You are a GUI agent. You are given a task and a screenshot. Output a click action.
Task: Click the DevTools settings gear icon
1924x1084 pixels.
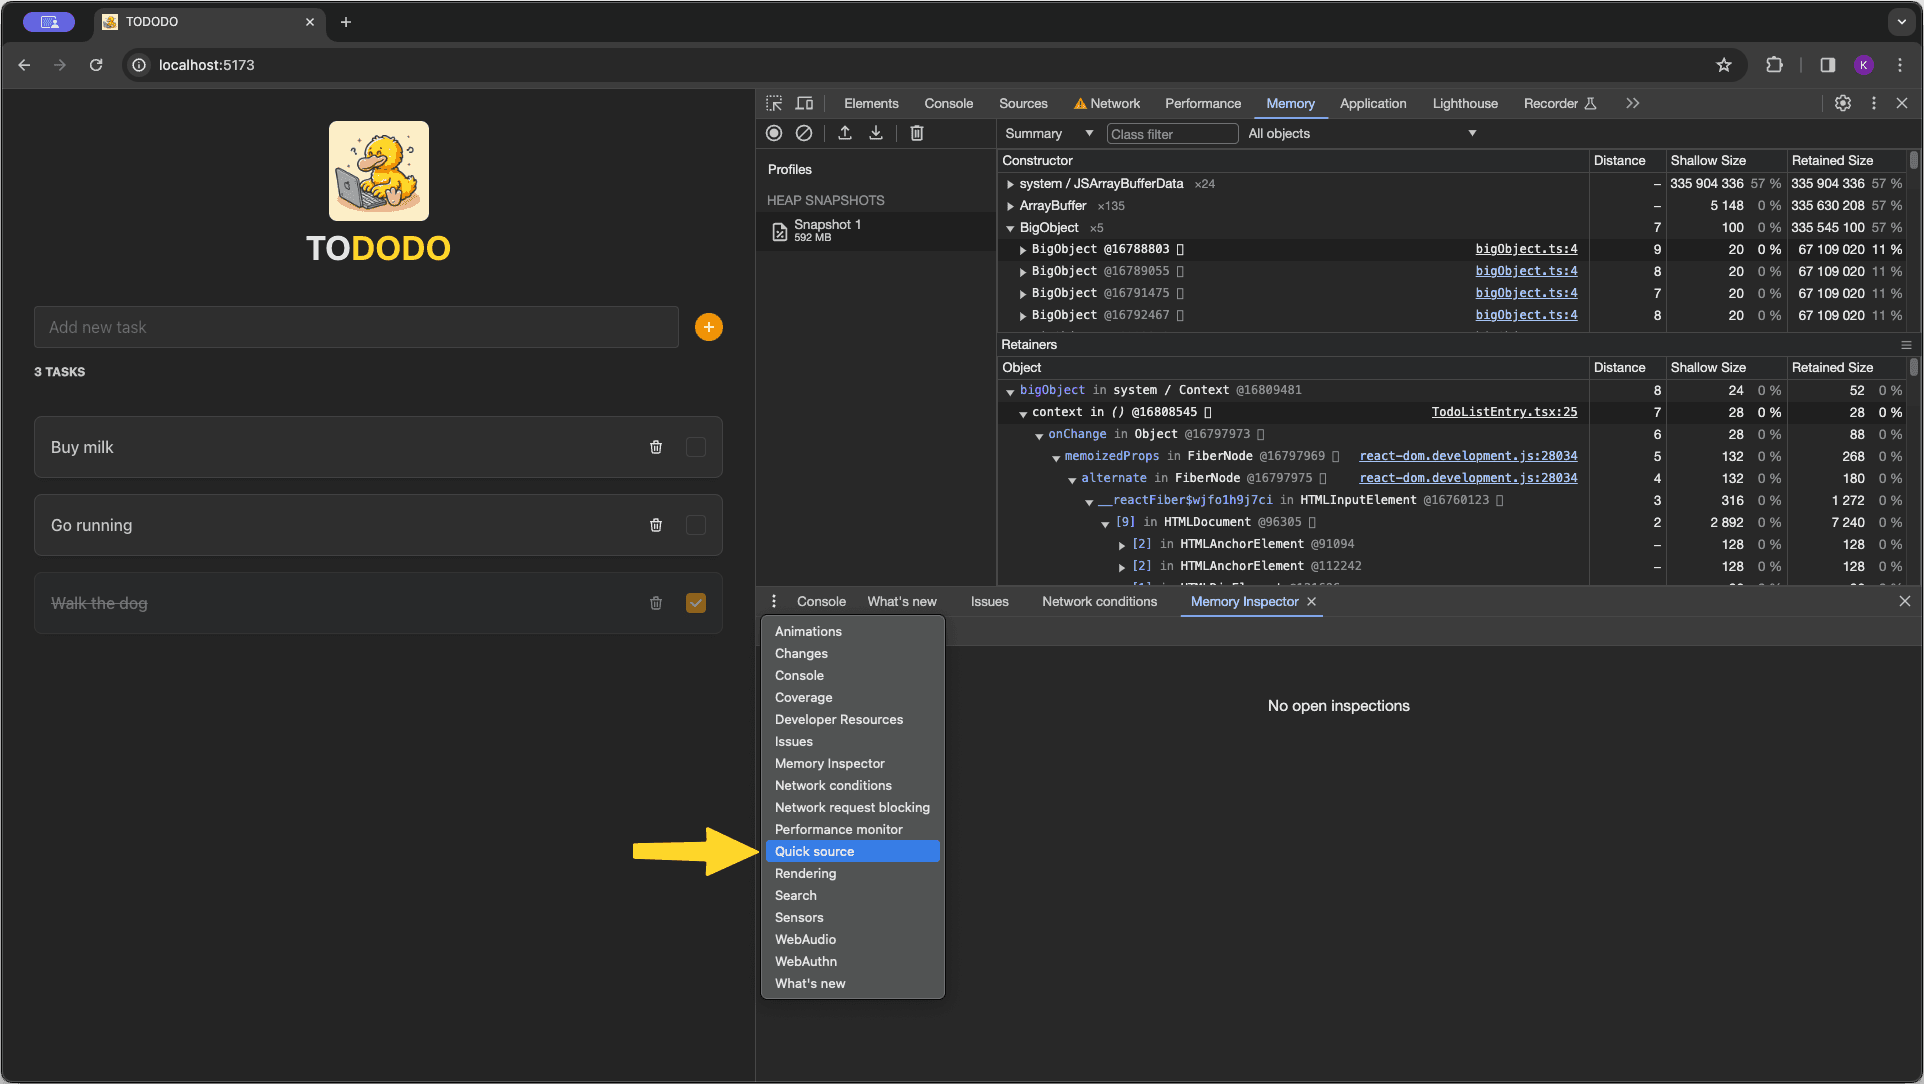point(1843,103)
